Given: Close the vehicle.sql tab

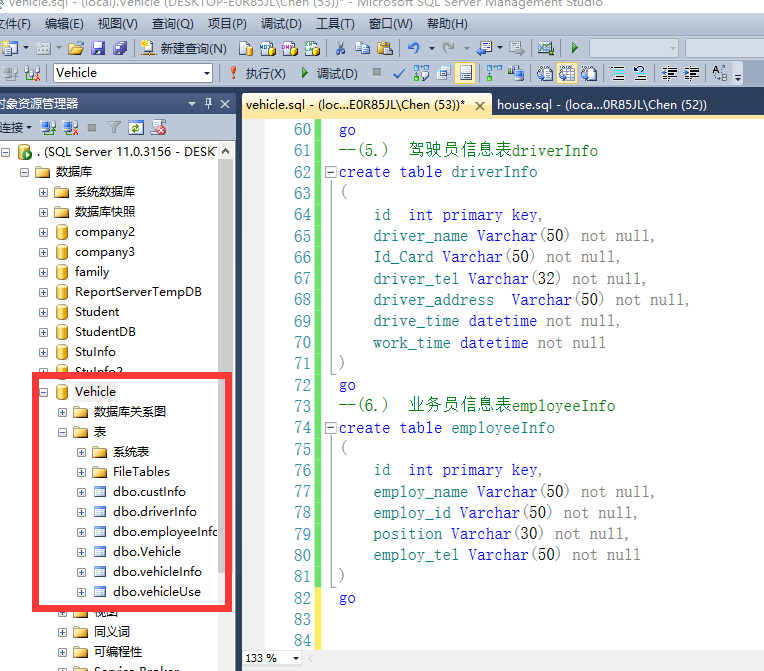Looking at the screenshot, I should (x=479, y=106).
